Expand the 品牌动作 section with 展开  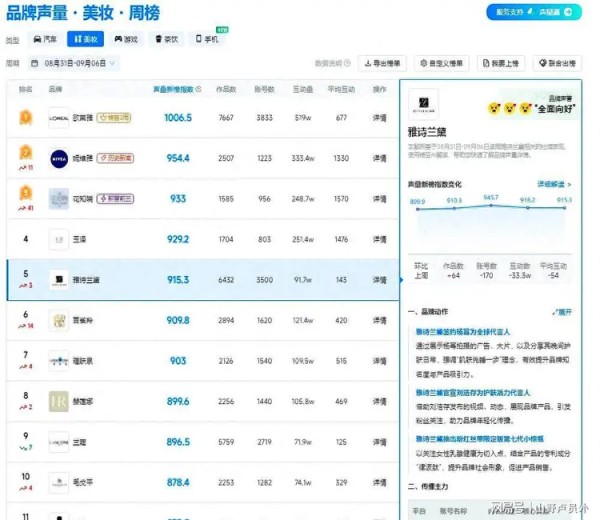pyautogui.click(x=562, y=312)
